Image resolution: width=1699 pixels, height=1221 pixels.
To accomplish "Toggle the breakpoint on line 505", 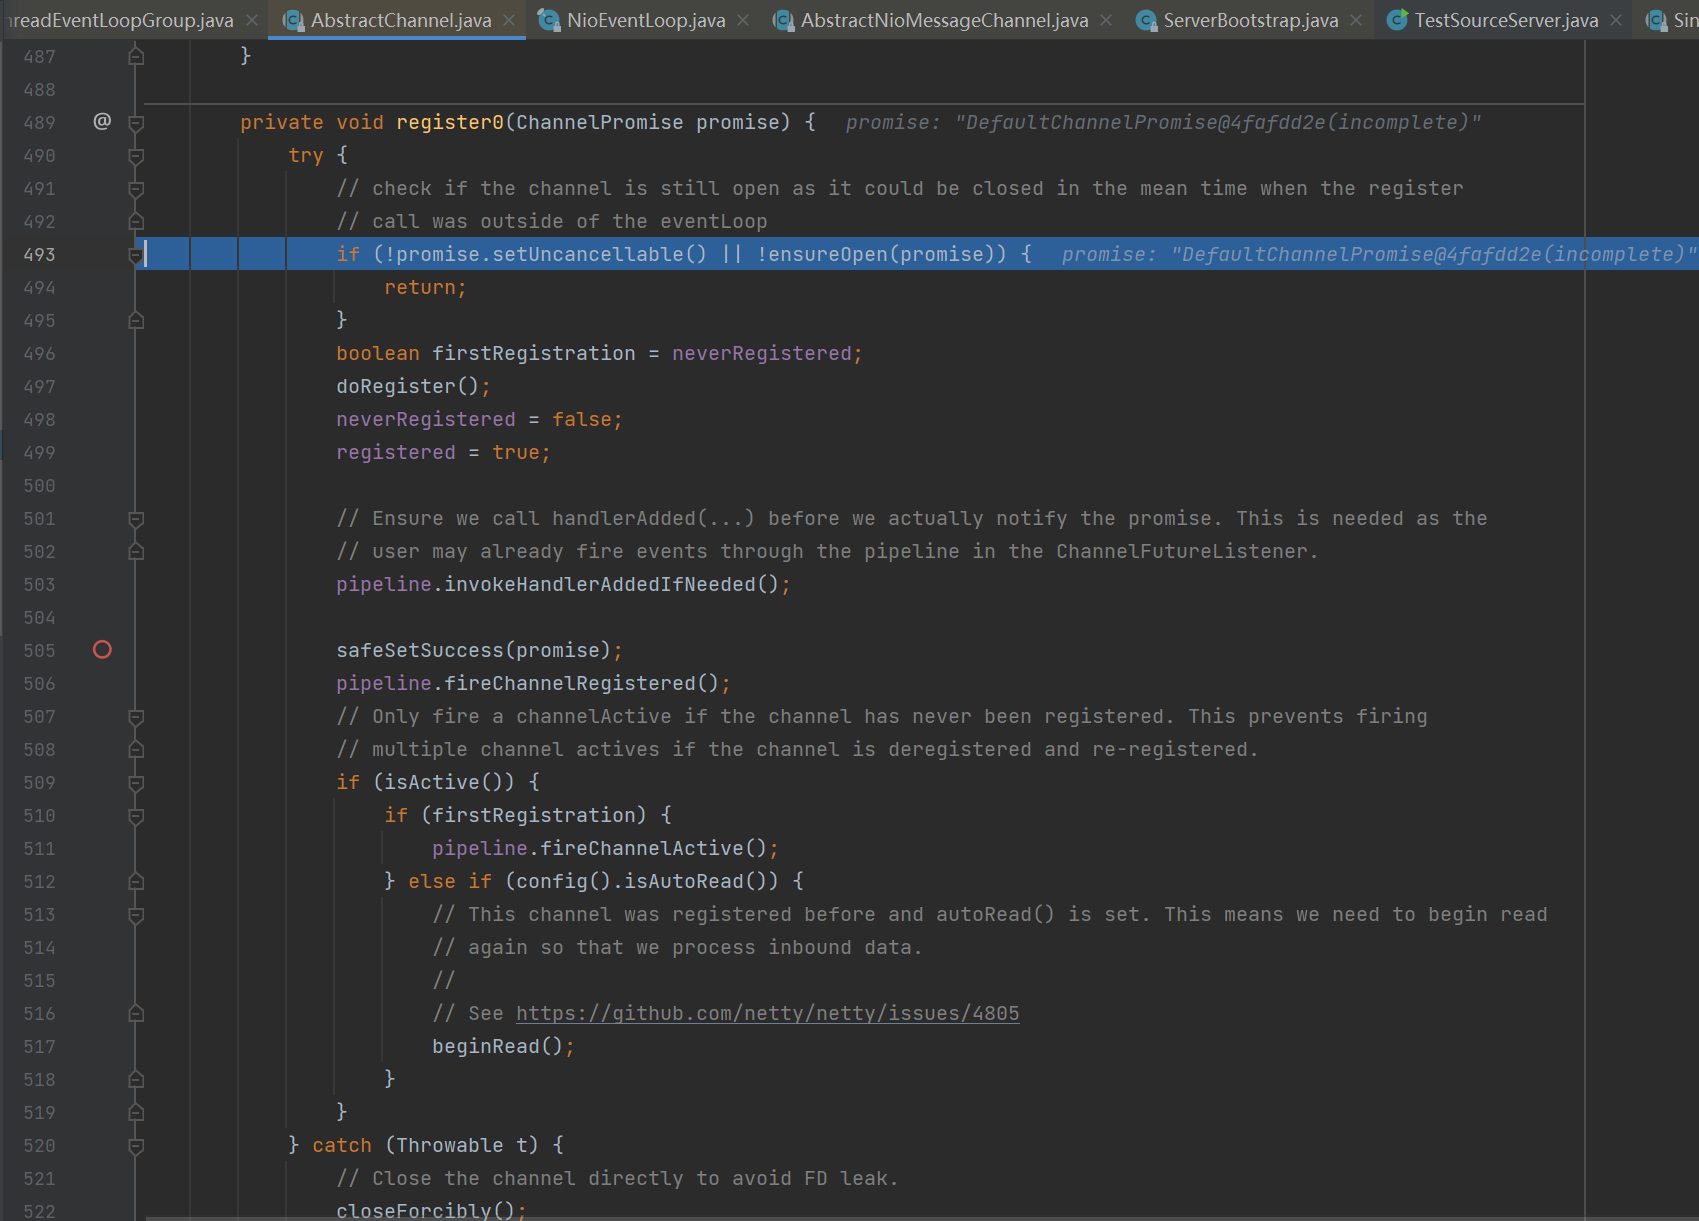I will (102, 650).
